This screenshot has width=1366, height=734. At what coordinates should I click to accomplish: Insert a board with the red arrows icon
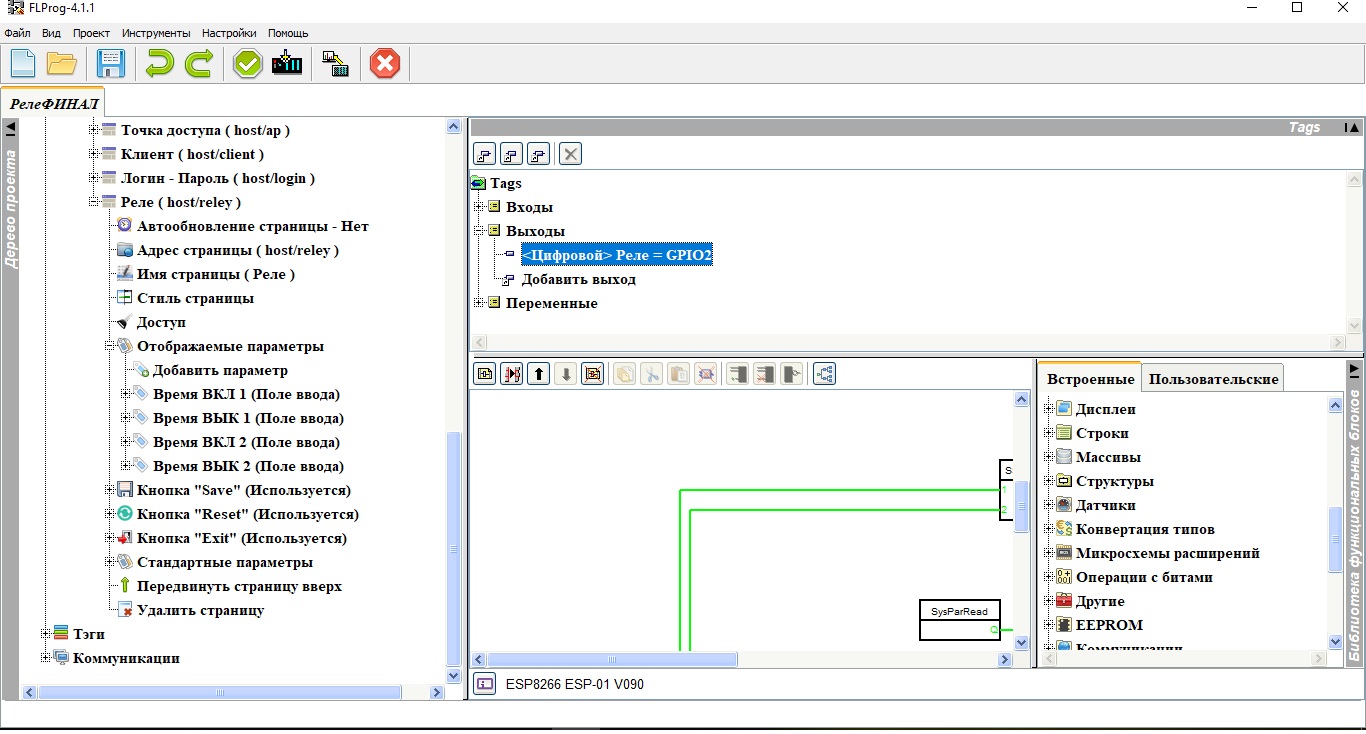512,374
